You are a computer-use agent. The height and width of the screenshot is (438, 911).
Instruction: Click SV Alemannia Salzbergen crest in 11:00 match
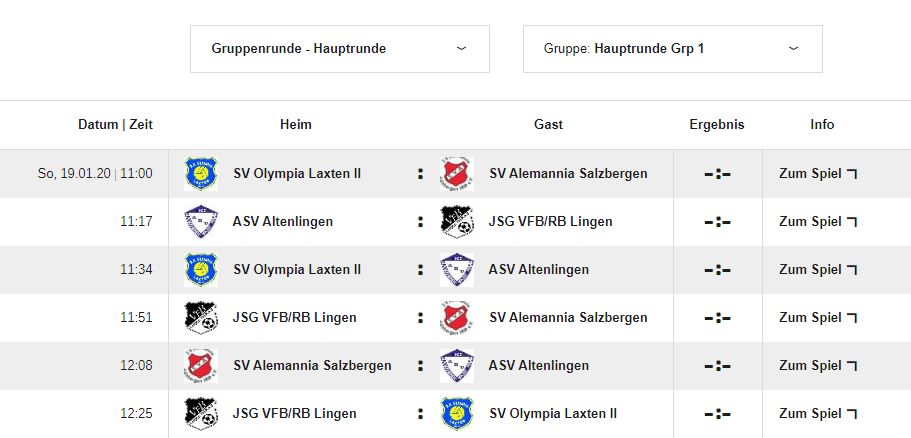[457, 173]
